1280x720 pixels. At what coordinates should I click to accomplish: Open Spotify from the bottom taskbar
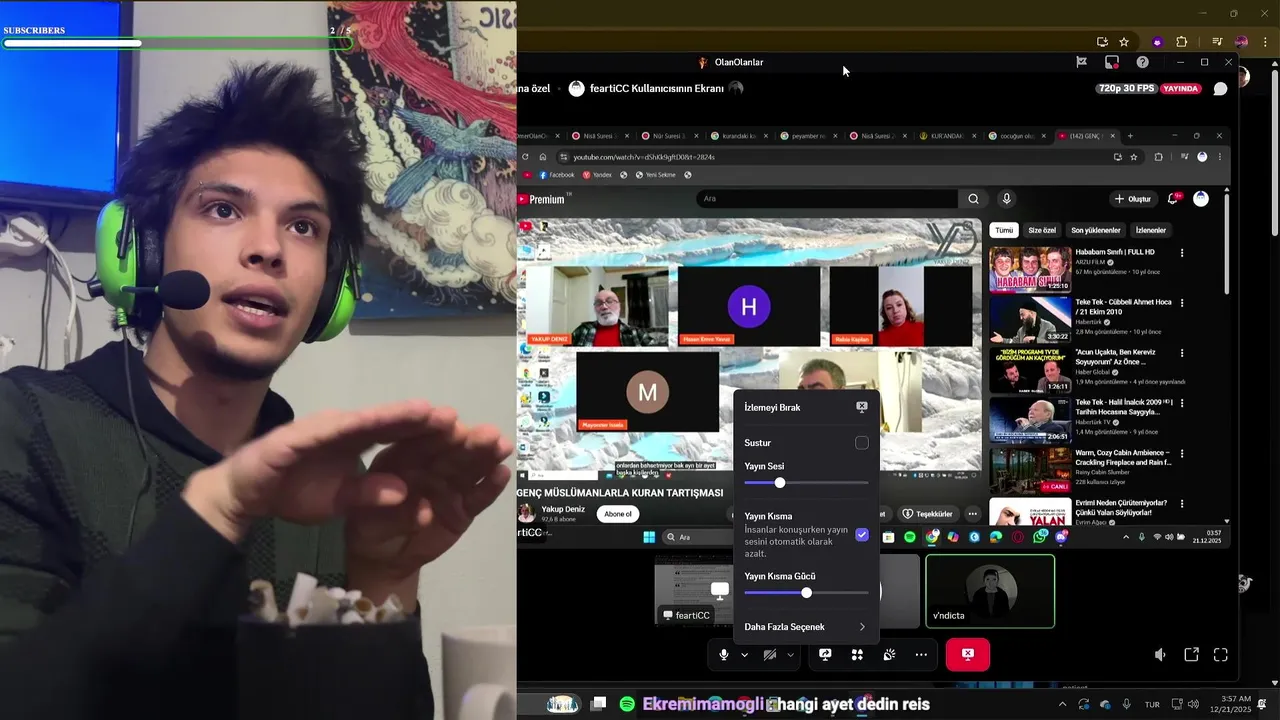627,704
